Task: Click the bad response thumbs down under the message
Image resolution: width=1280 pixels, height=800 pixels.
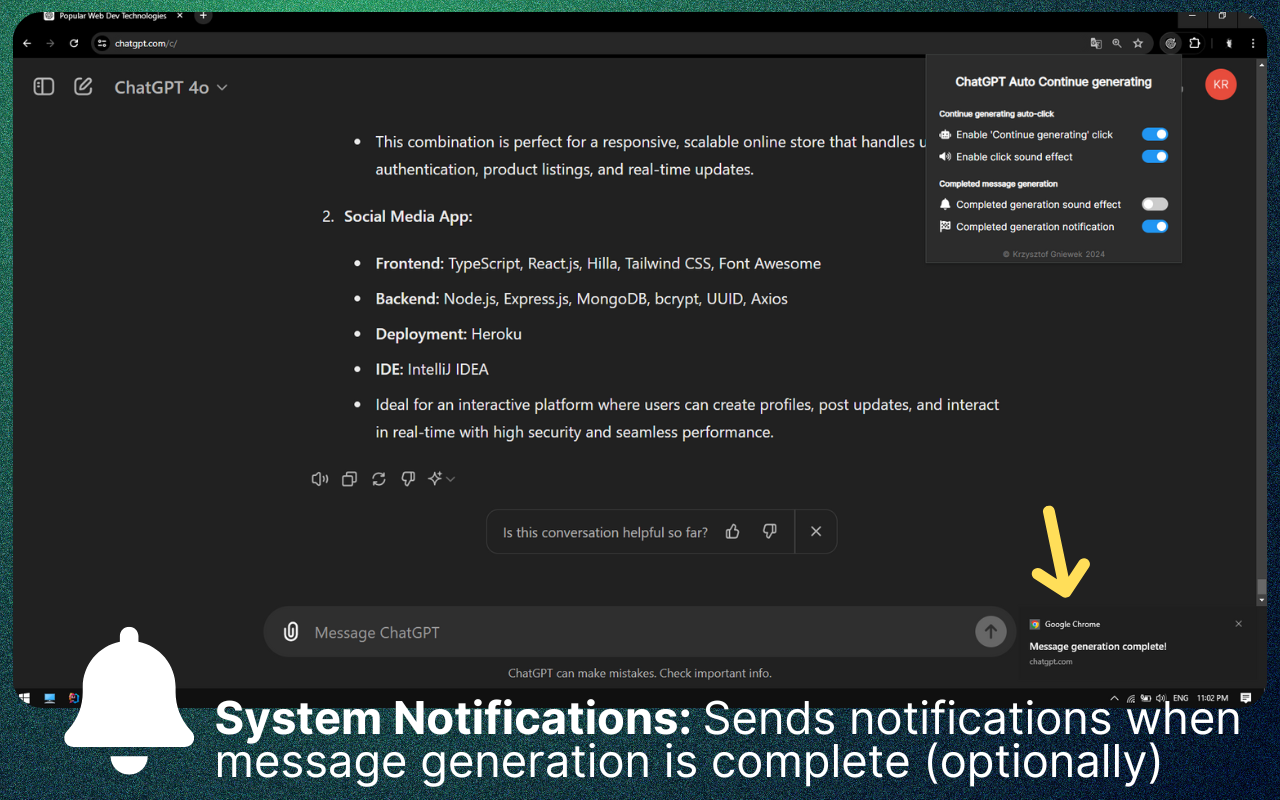Action: 408,479
